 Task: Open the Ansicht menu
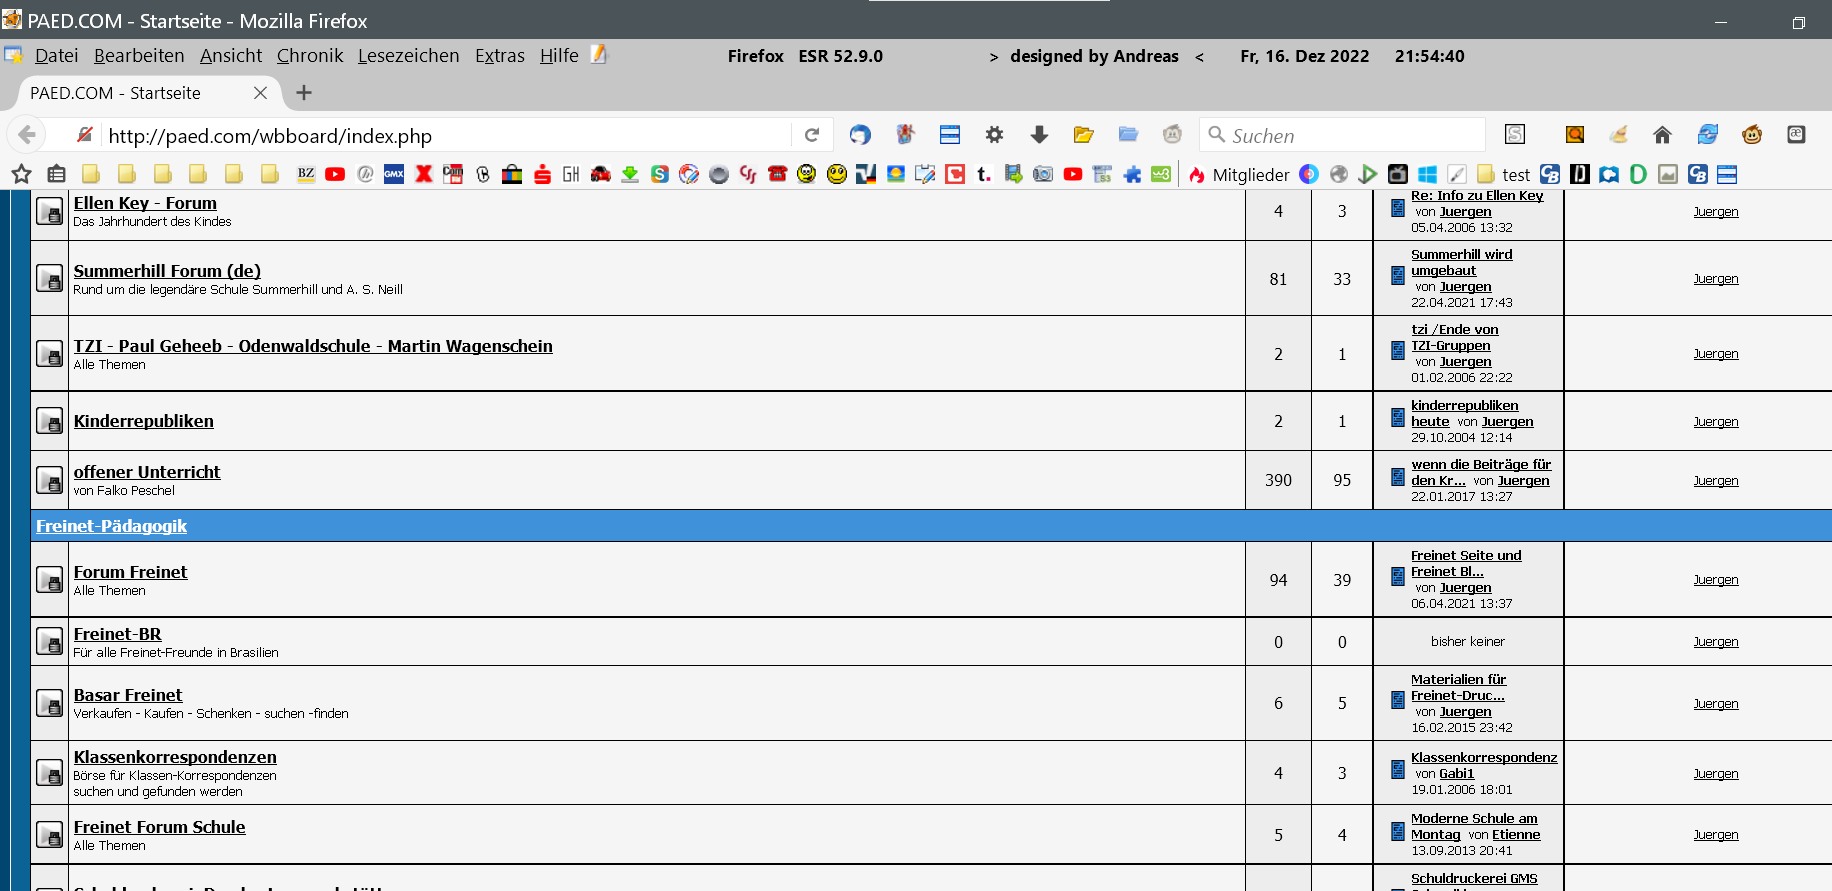click(231, 56)
